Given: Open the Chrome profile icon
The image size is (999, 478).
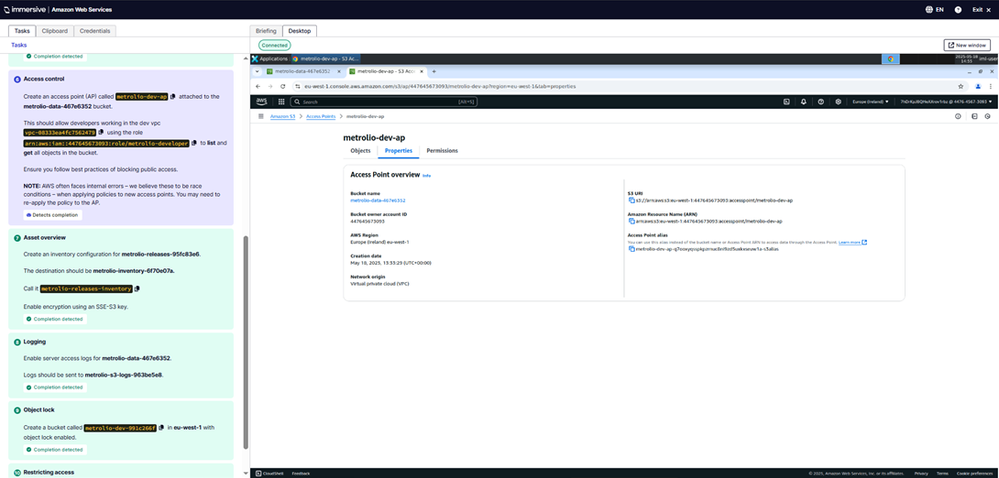Looking at the screenshot, I should tap(978, 86).
